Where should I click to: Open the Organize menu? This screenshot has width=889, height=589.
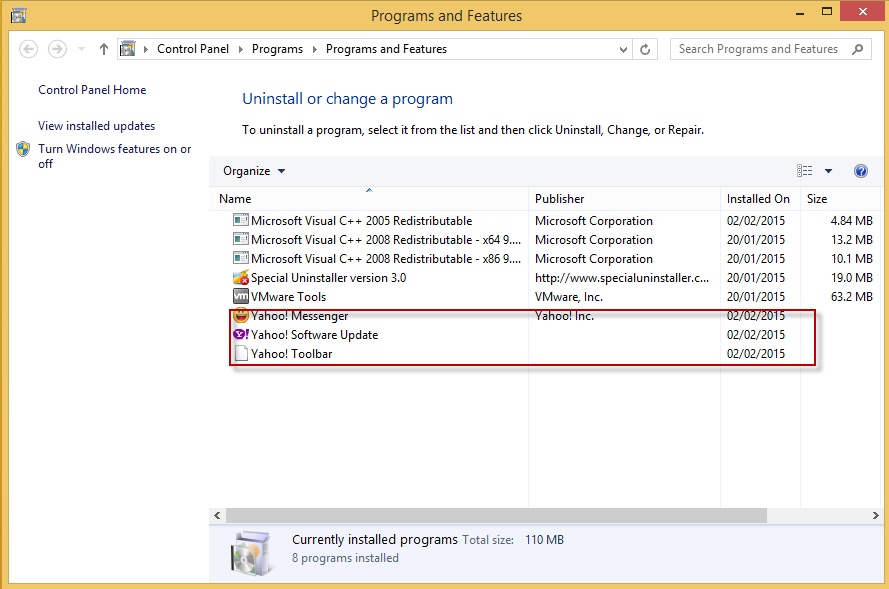click(254, 171)
